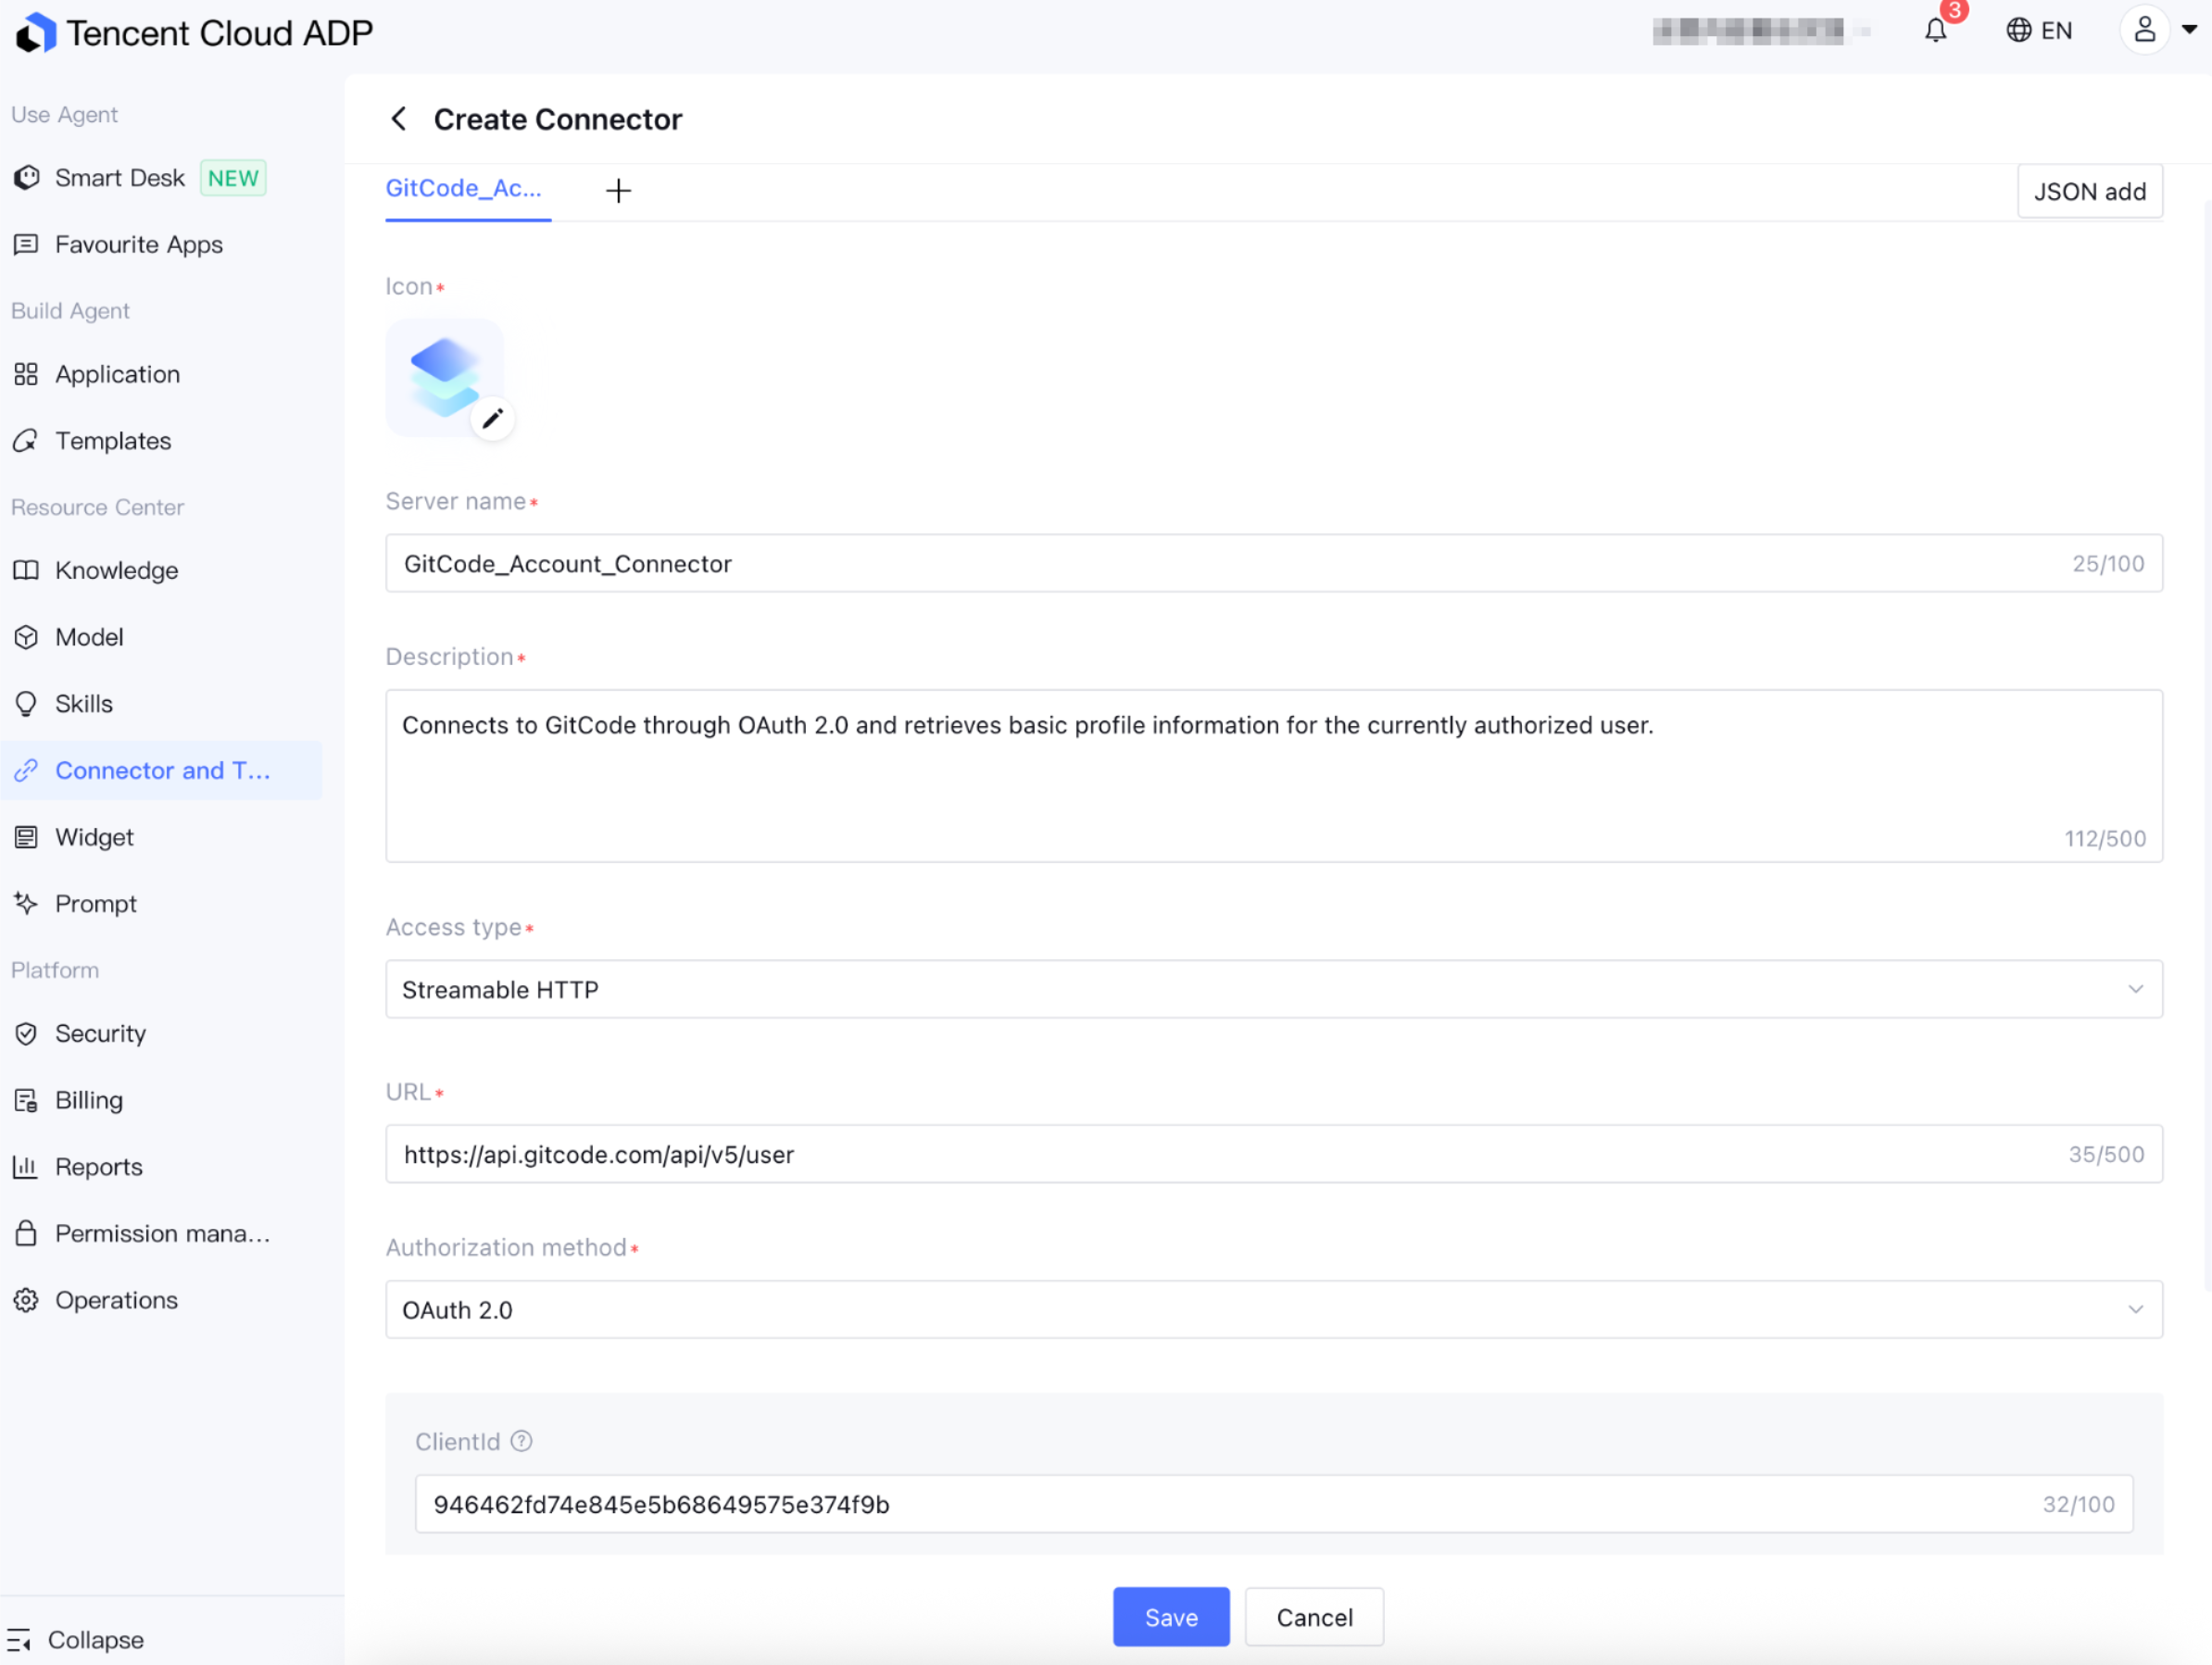2212x1665 pixels.
Task: Click the Application grid icon
Action: tap(27, 374)
